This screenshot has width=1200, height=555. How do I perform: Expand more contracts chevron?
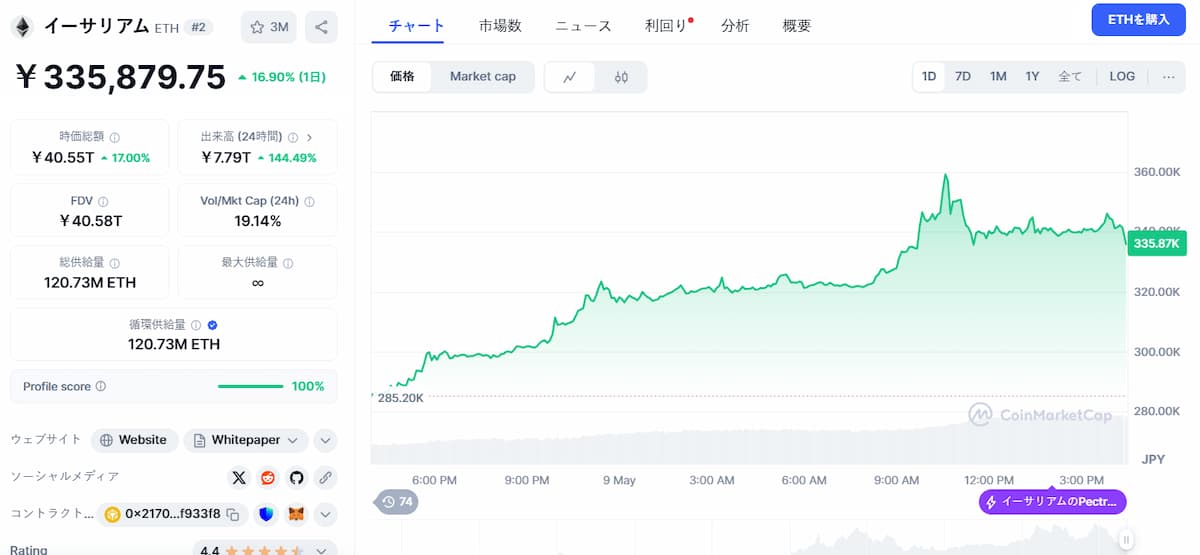pyautogui.click(x=325, y=514)
